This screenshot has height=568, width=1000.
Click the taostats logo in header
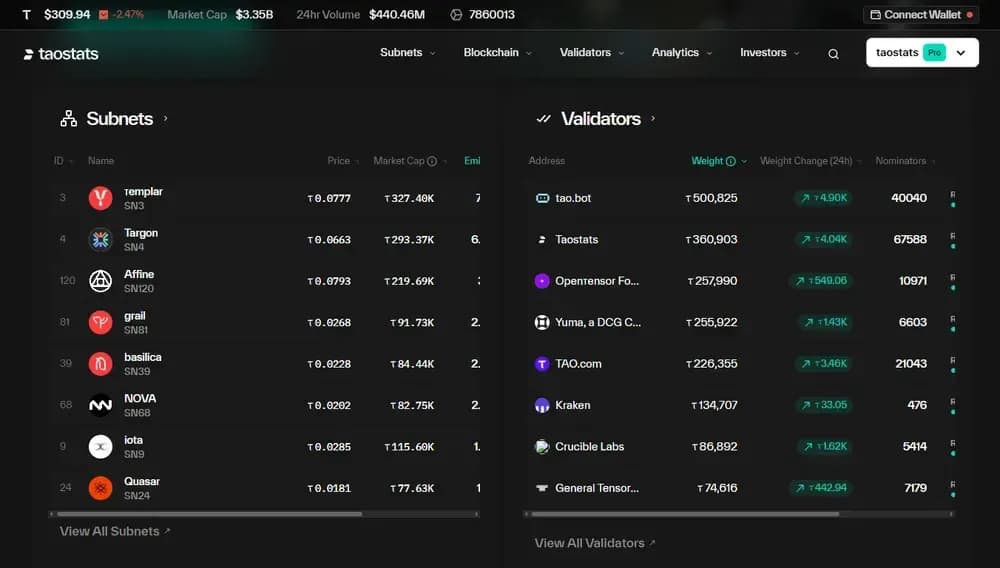coord(61,54)
